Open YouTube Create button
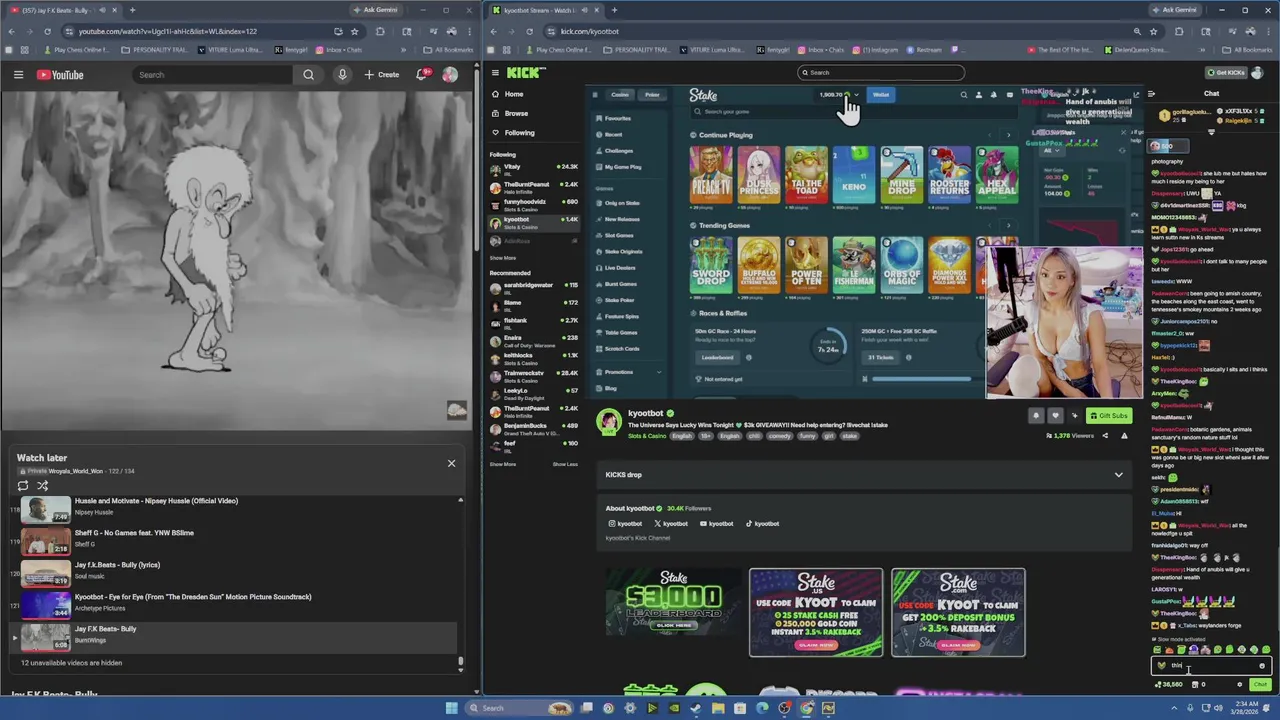1280x720 pixels. [382, 75]
